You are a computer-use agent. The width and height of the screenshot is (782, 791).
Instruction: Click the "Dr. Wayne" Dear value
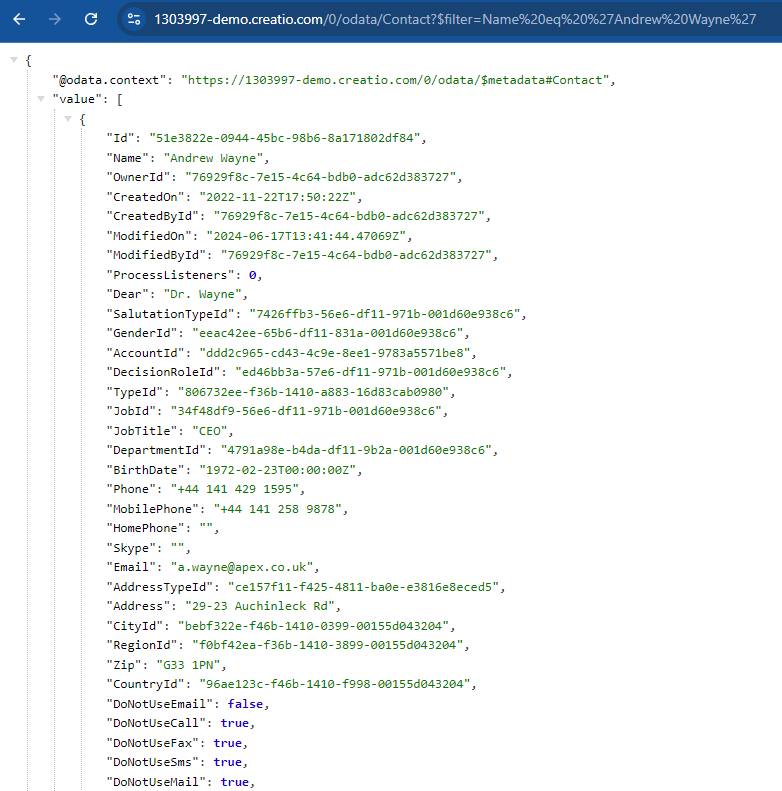202,294
